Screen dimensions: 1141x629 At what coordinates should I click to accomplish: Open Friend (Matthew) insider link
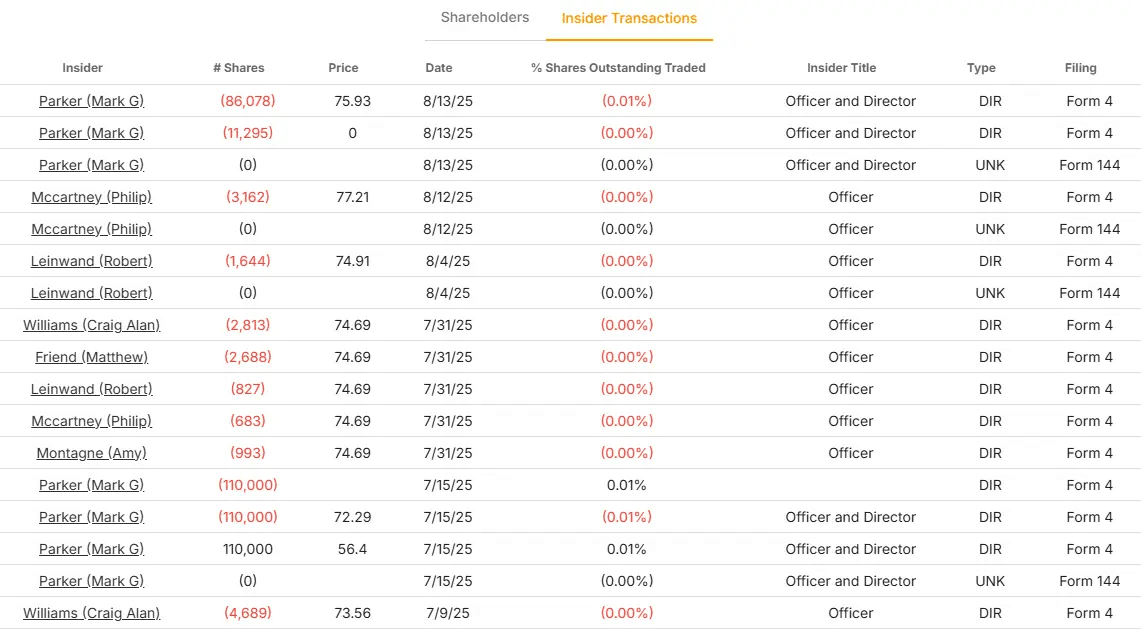pyautogui.click(x=91, y=357)
